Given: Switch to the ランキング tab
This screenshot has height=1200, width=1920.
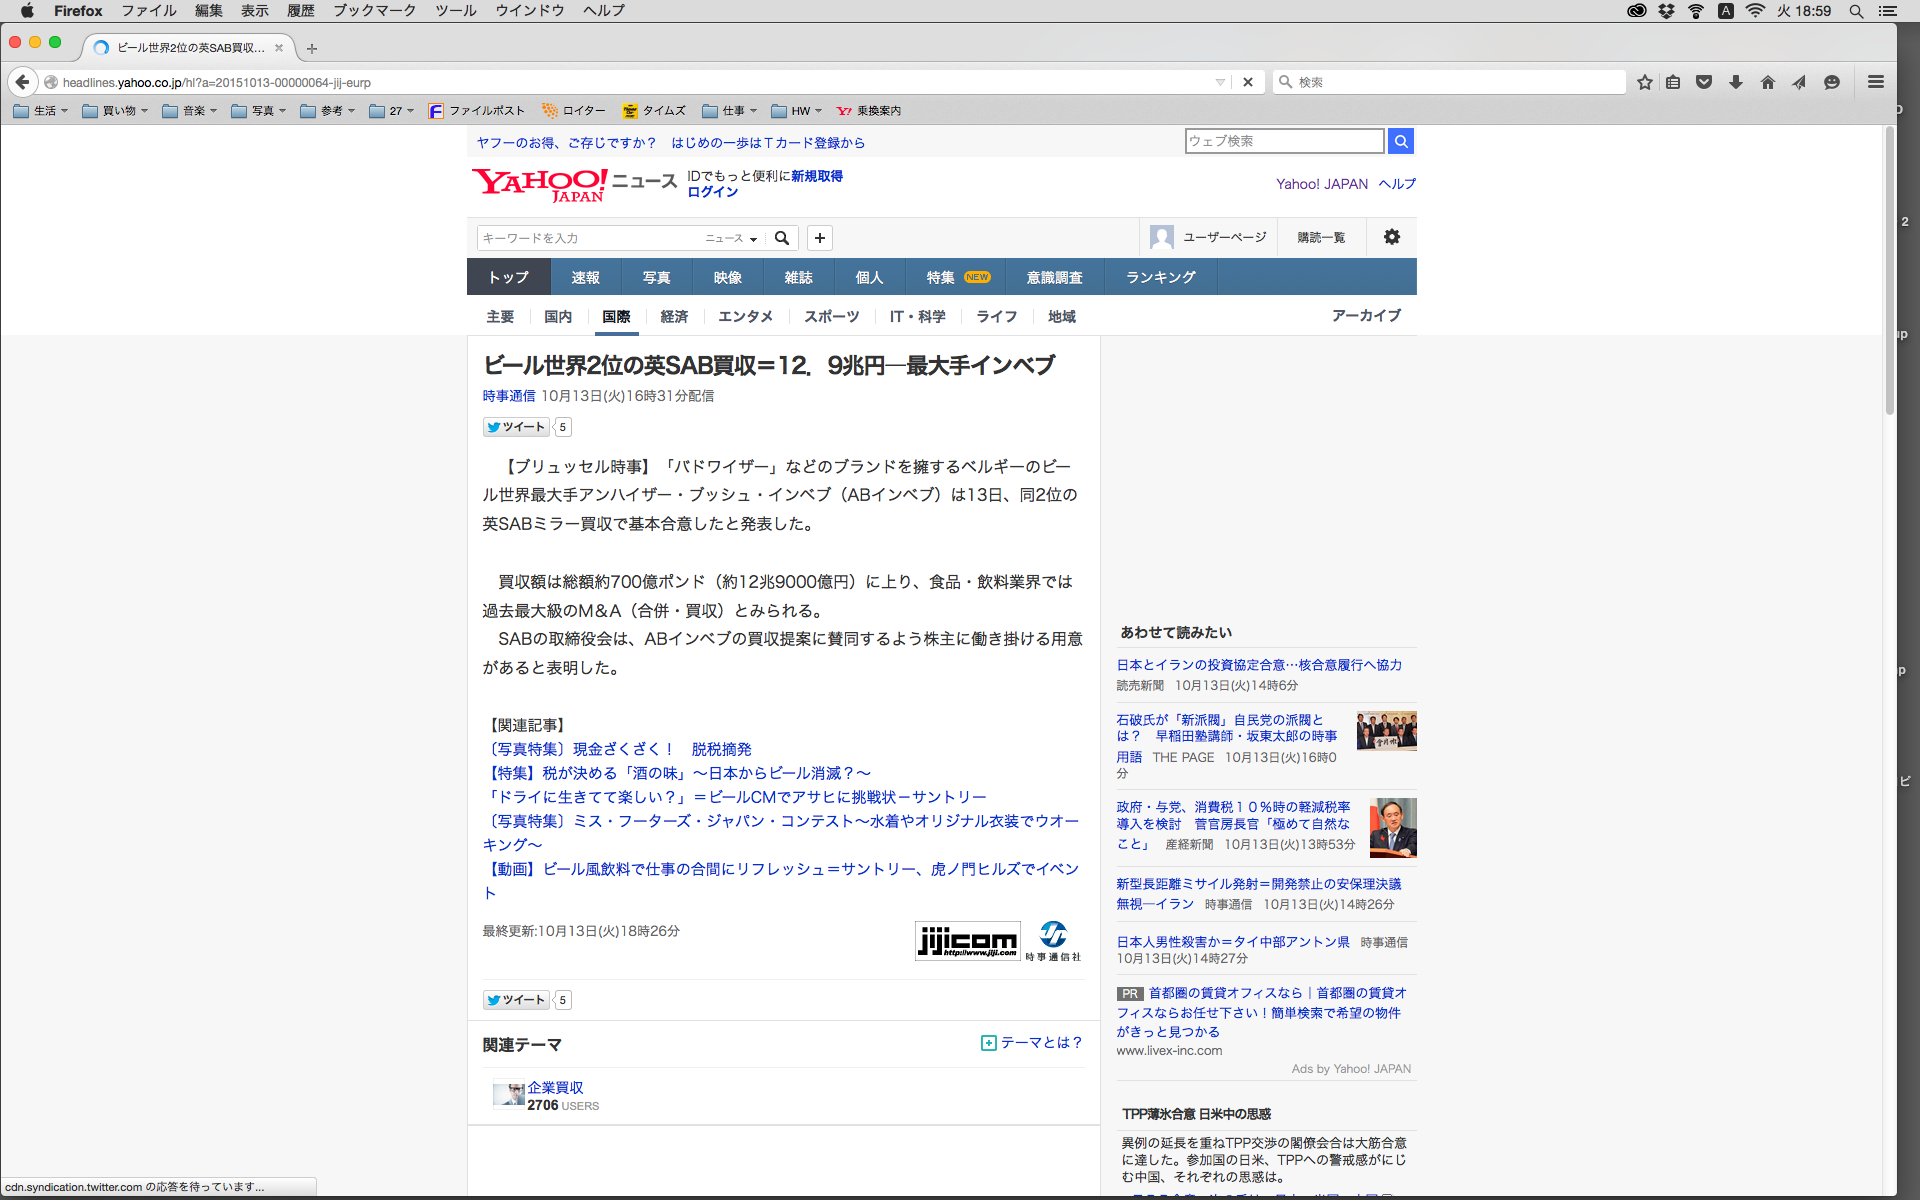Looking at the screenshot, I should [x=1160, y=277].
